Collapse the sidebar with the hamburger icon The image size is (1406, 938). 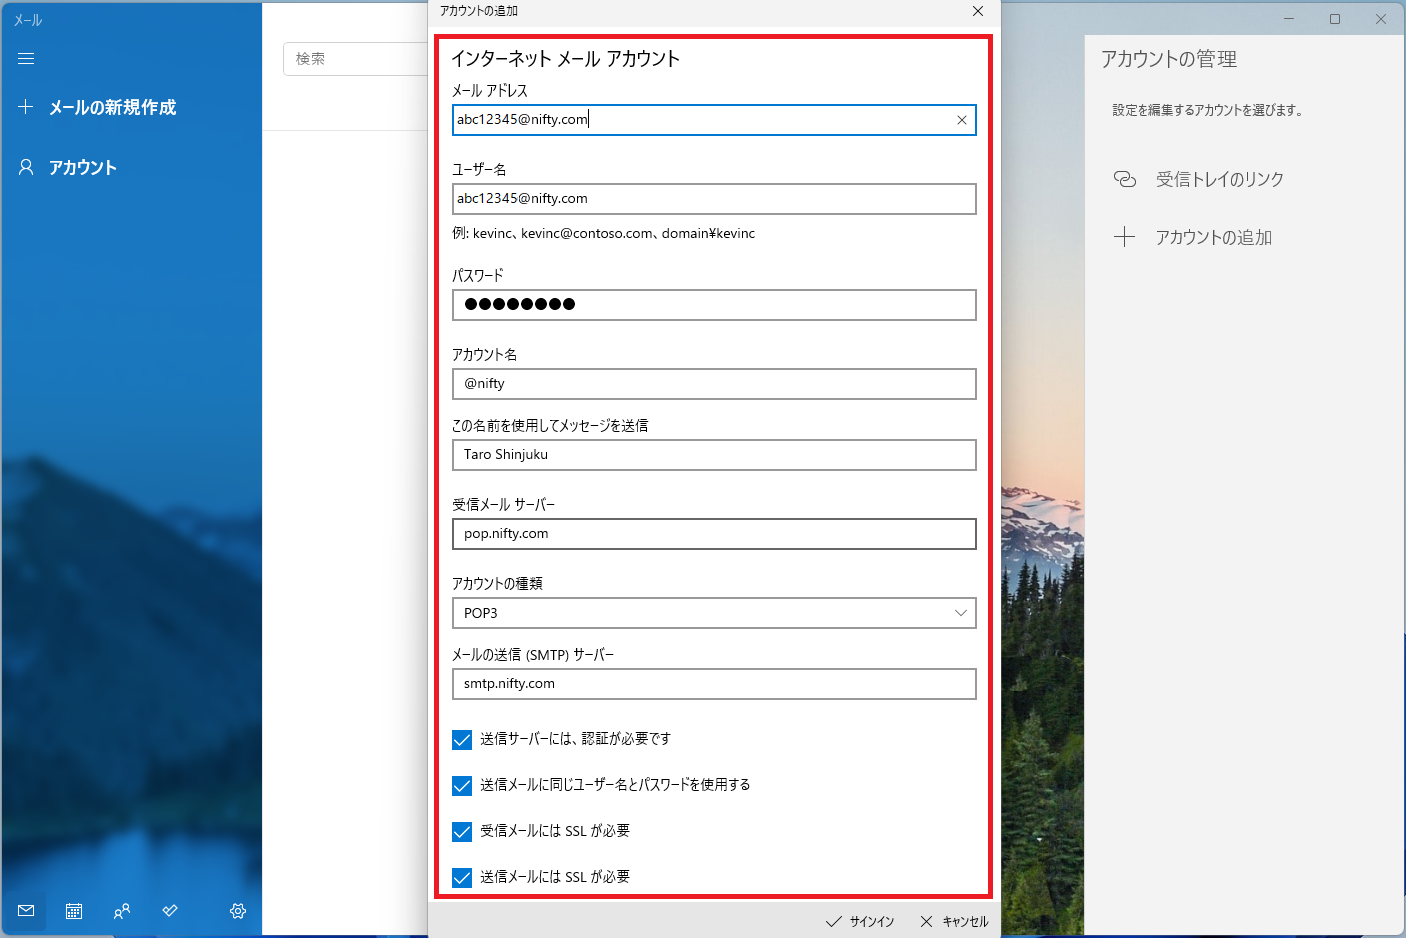[x=25, y=58]
